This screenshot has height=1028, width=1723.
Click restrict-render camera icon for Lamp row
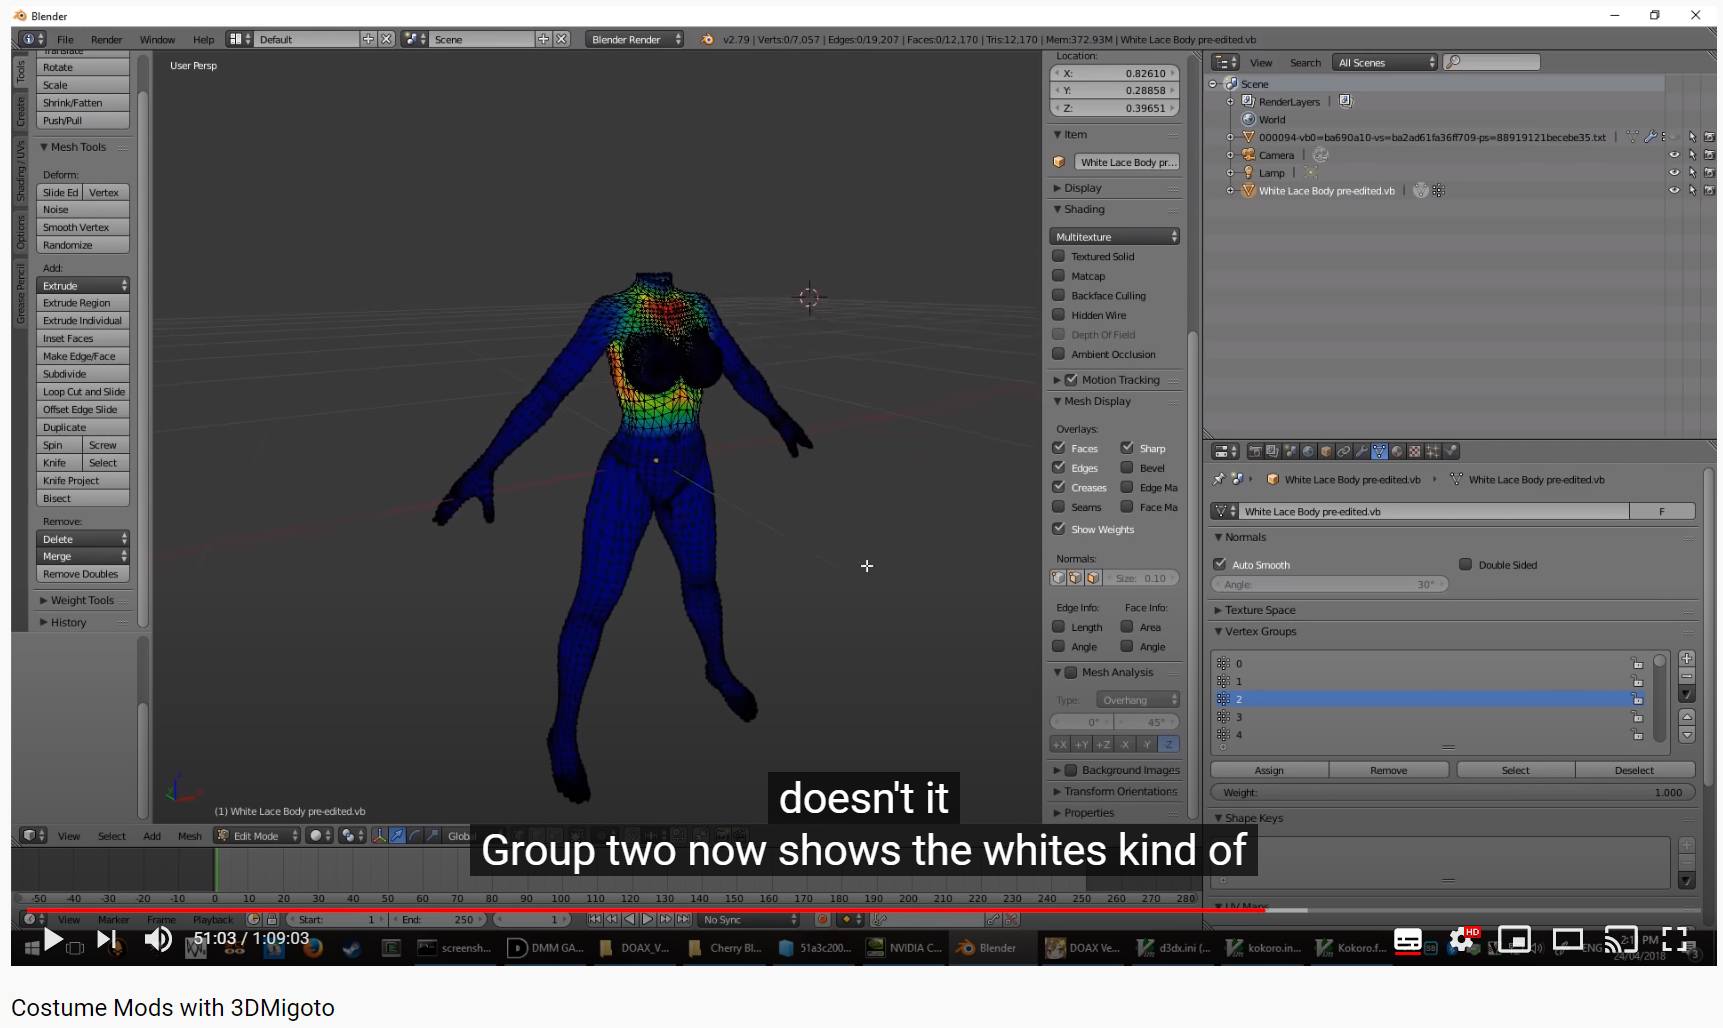(1709, 173)
